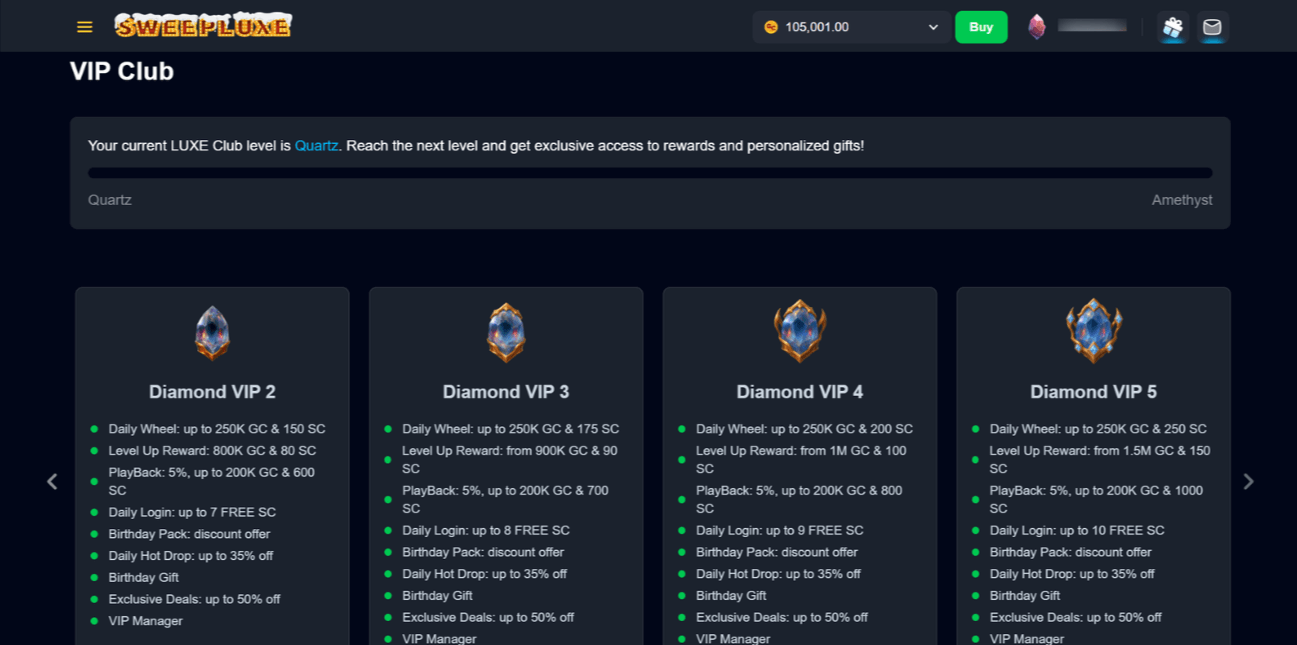
Task: Open the mail inbox icon
Action: pos(1212,27)
